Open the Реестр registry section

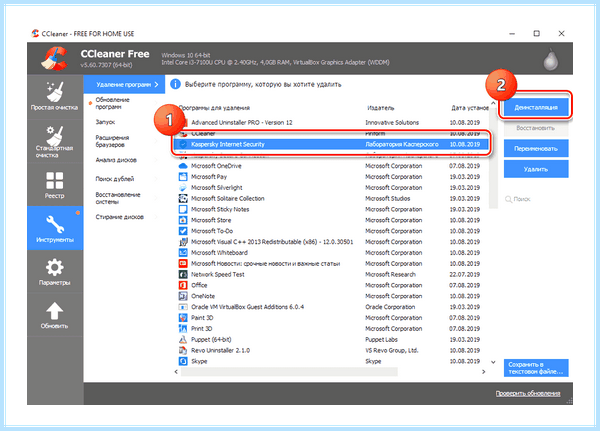point(55,185)
